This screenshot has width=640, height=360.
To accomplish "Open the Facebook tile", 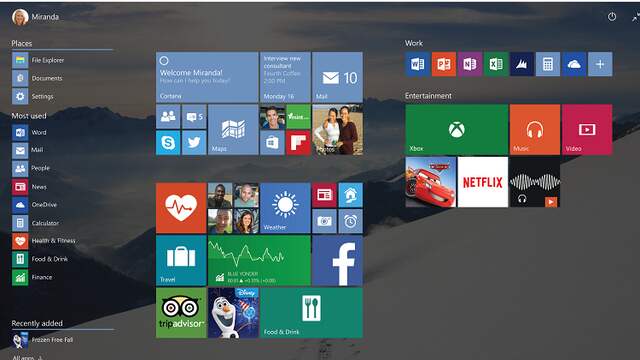I will pos(337,260).
